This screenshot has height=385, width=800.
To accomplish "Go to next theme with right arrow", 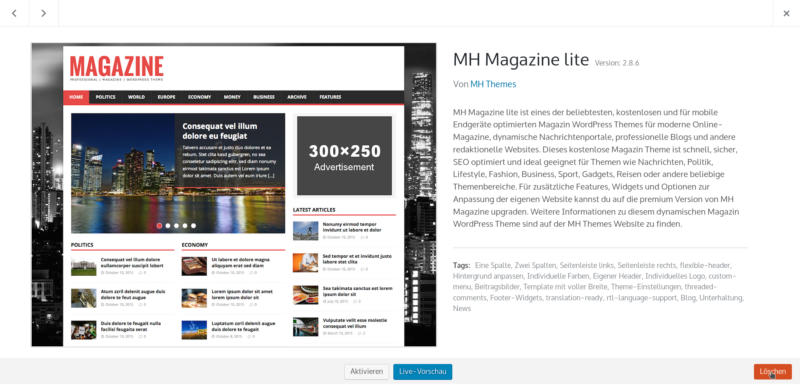I will [x=44, y=13].
